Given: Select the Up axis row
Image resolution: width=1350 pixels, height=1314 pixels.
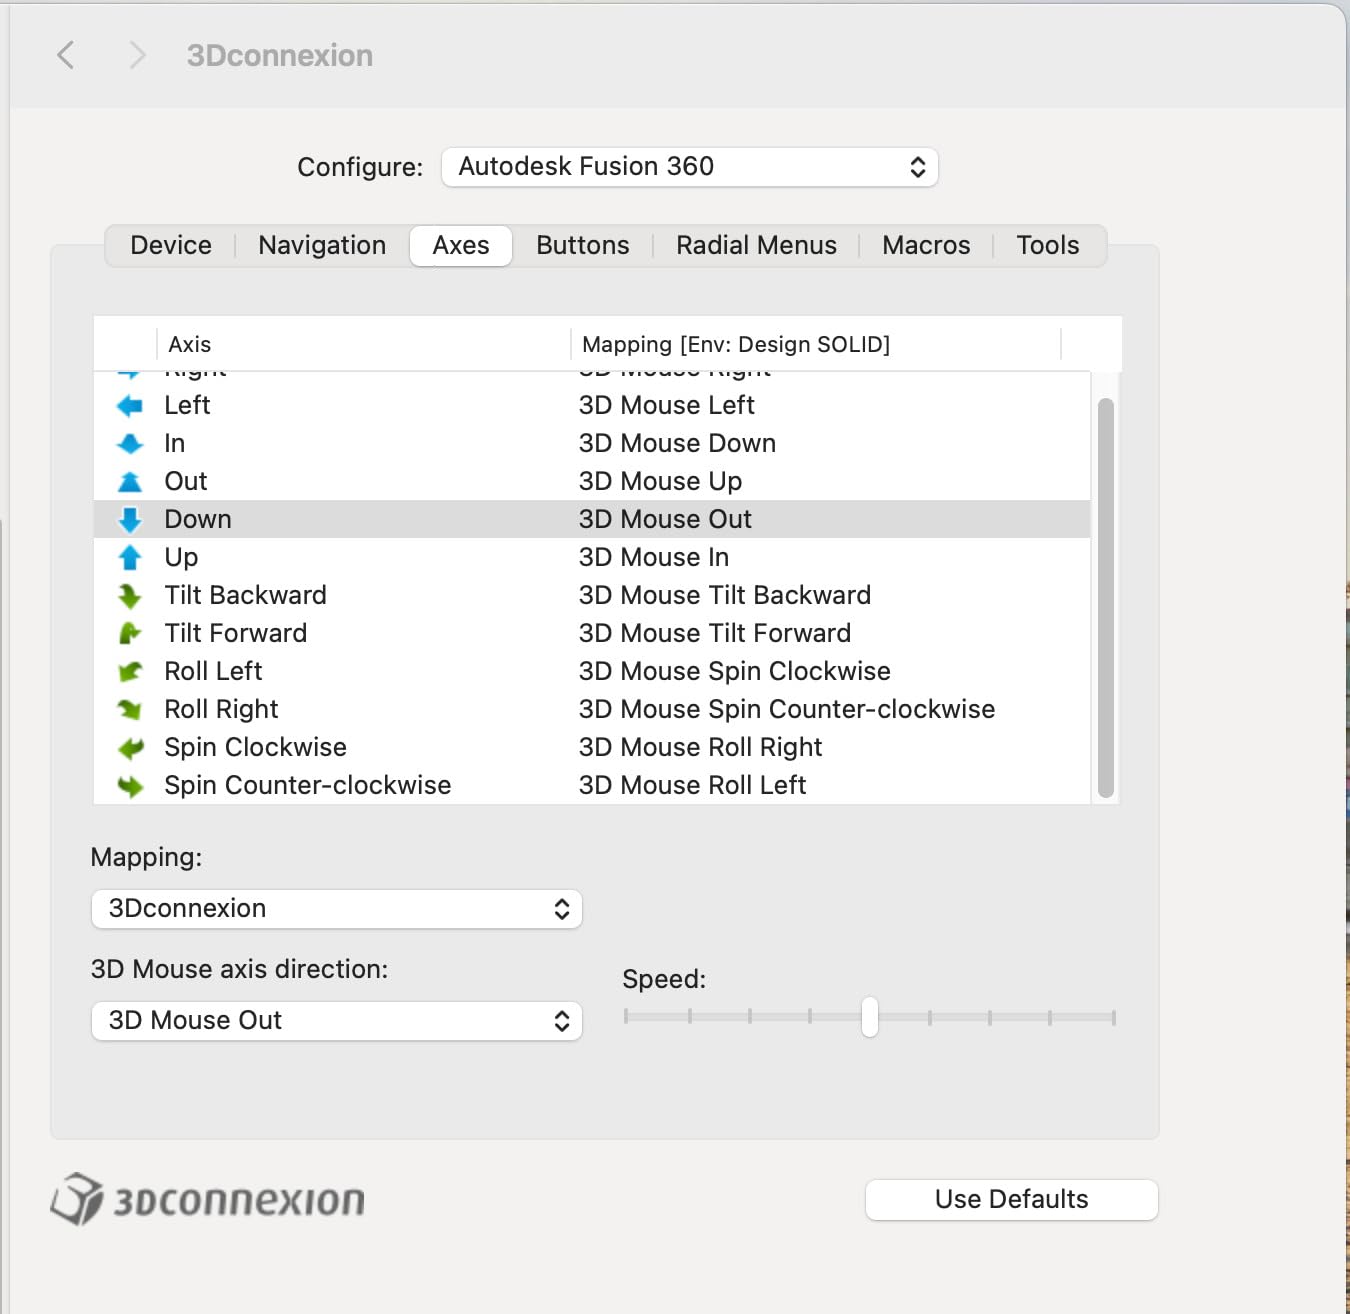Looking at the screenshot, I should [x=592, y=558].
